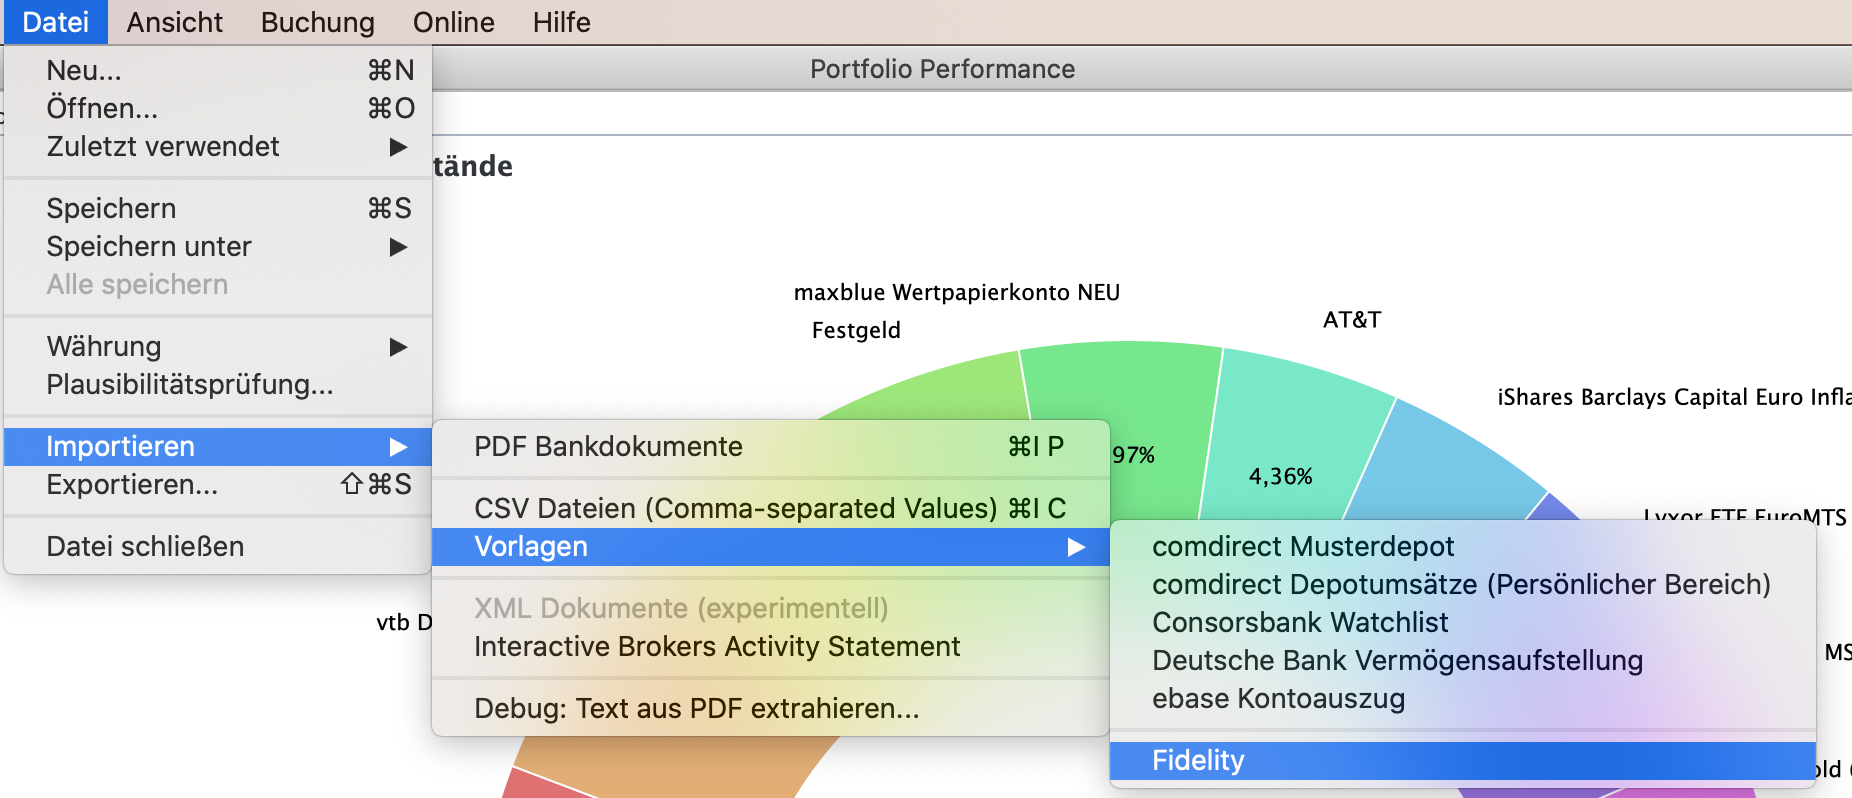Open the Hilfe menu
1852x798 pixels.
(561, 22)
